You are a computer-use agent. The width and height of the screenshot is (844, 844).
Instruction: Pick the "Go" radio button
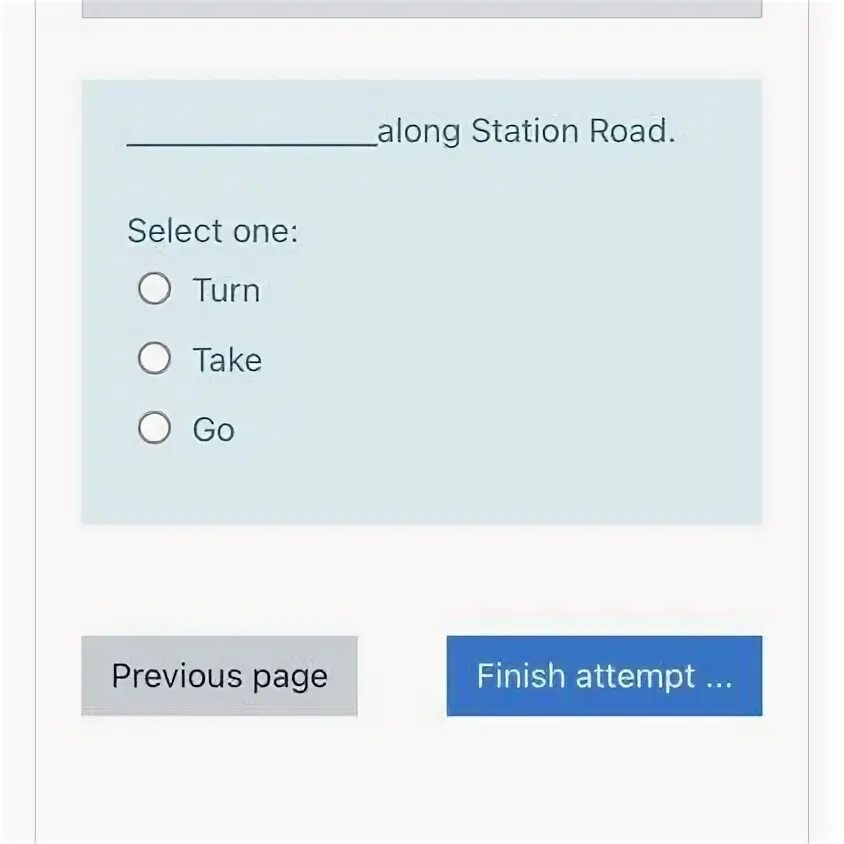154,427
